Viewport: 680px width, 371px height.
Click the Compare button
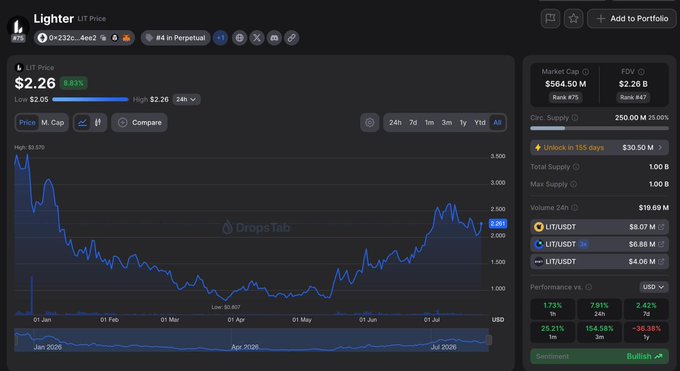[139, 123]
